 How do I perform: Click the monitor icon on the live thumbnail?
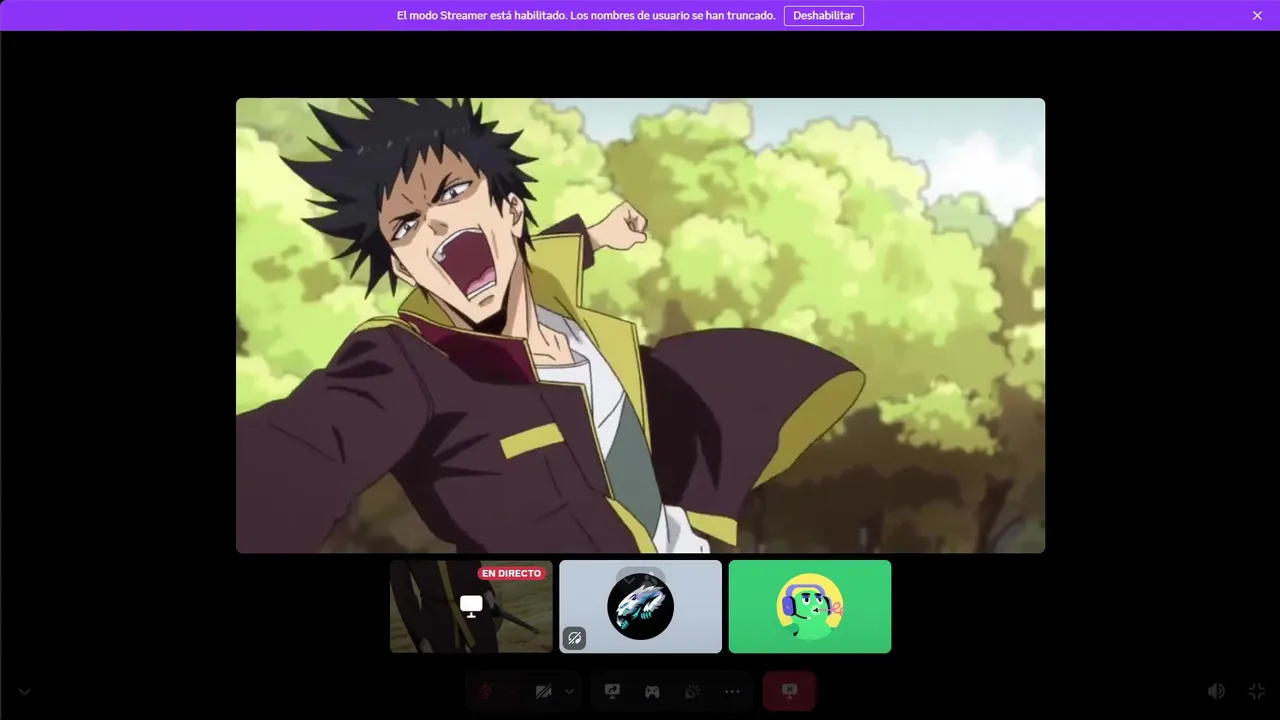coord(471,606)
